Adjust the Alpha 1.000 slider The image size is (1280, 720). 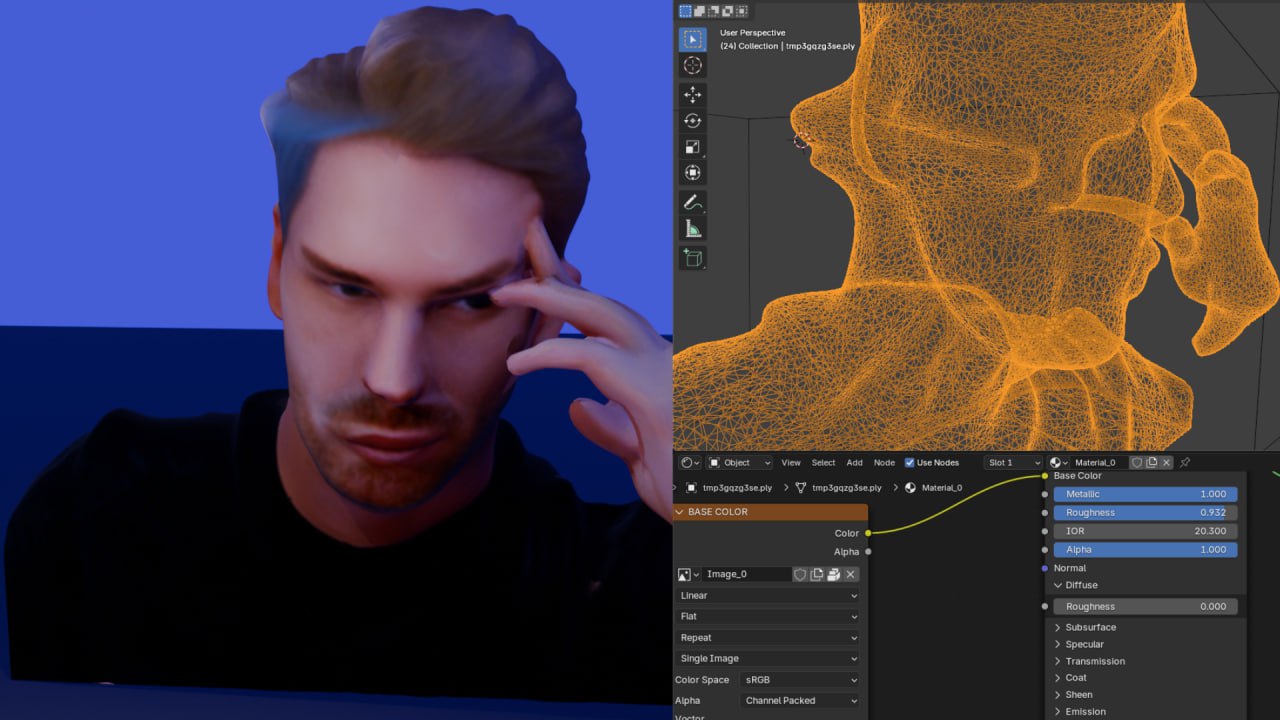[1146, 550]
